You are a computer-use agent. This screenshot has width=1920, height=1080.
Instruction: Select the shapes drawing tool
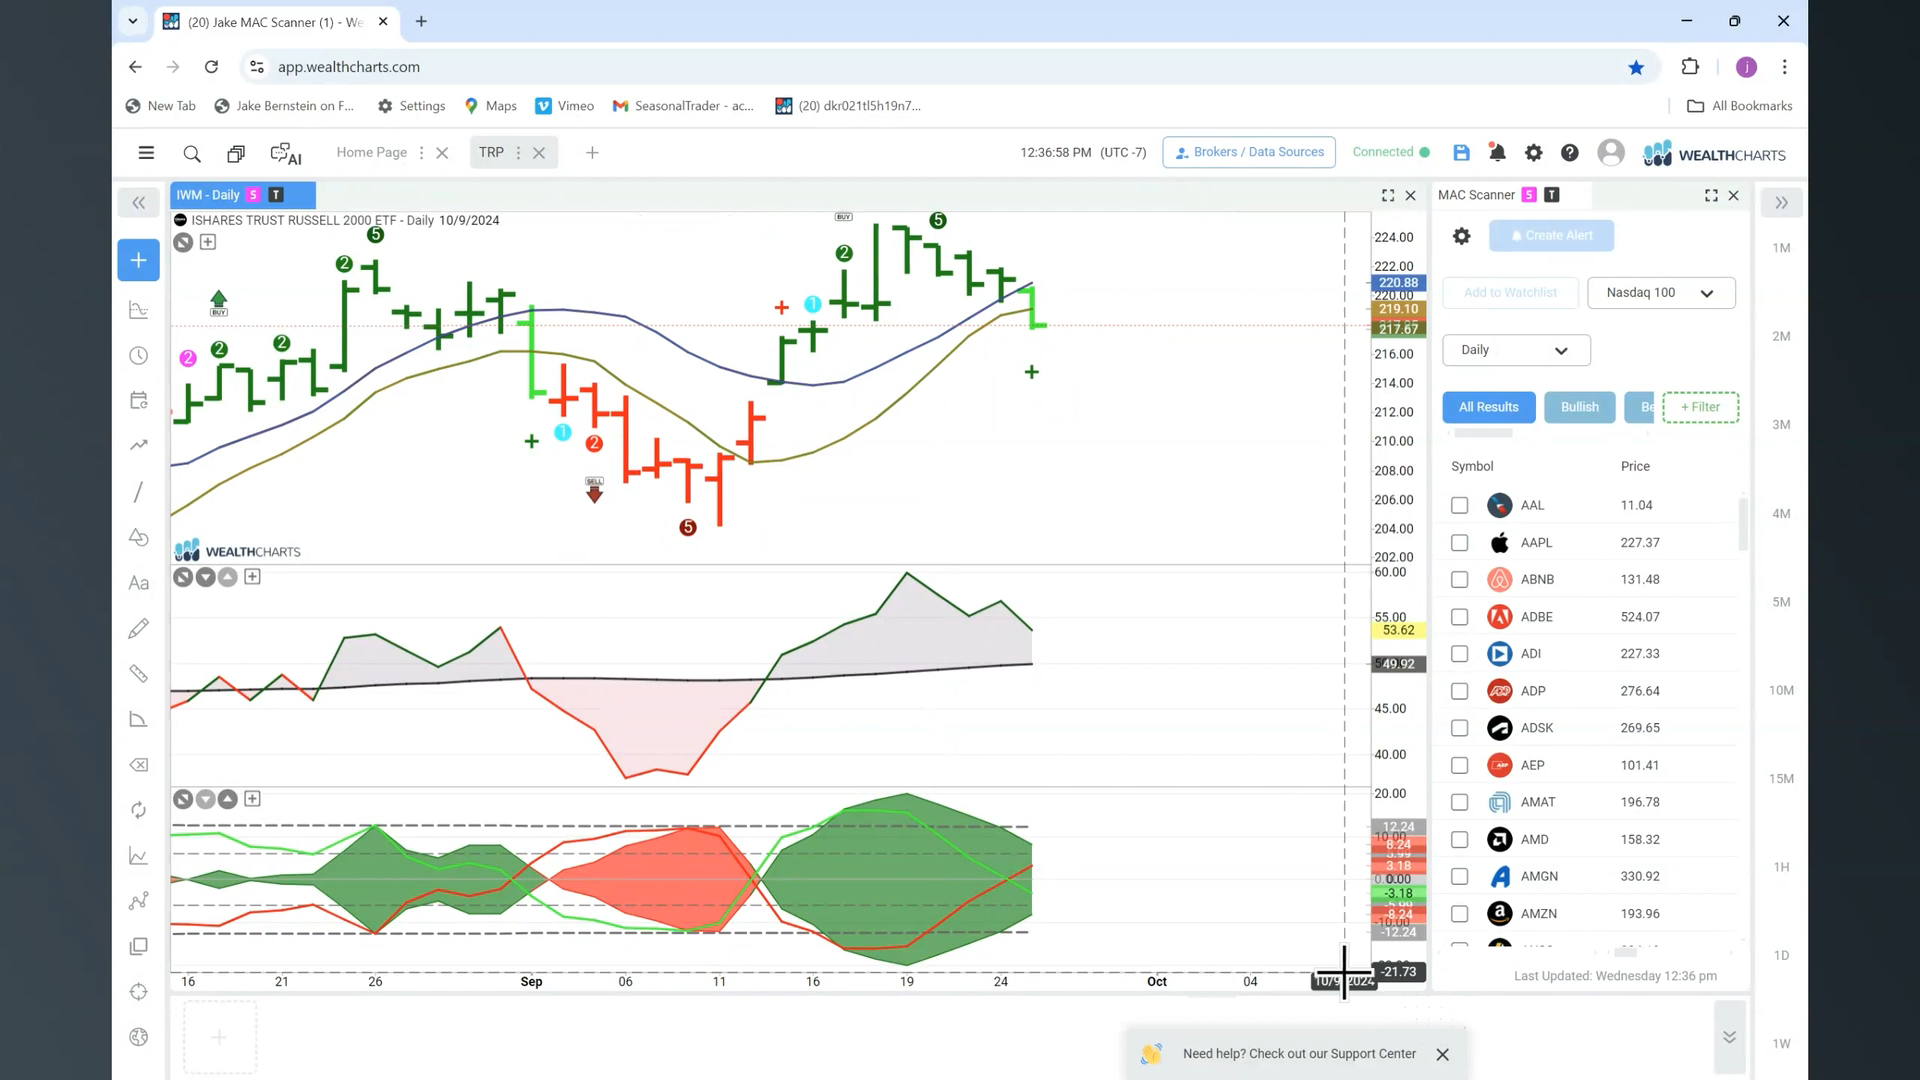click(138, 537)
